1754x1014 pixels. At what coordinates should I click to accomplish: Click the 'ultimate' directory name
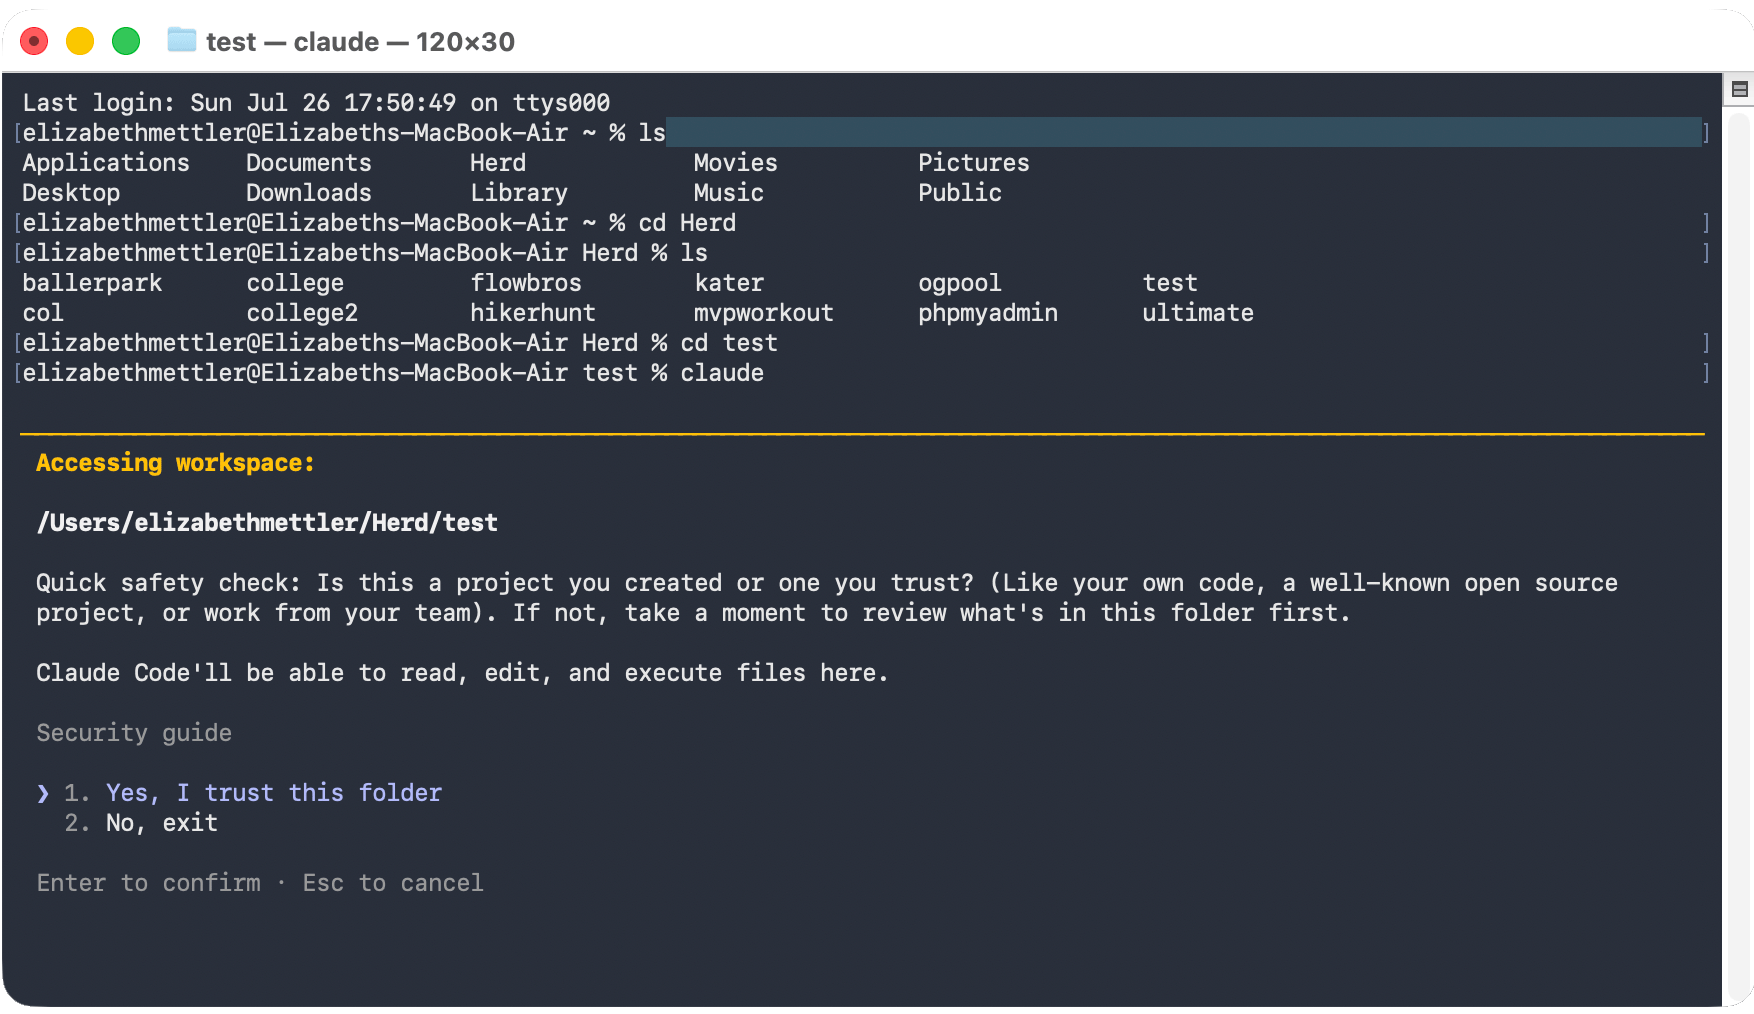point(1198,313)
